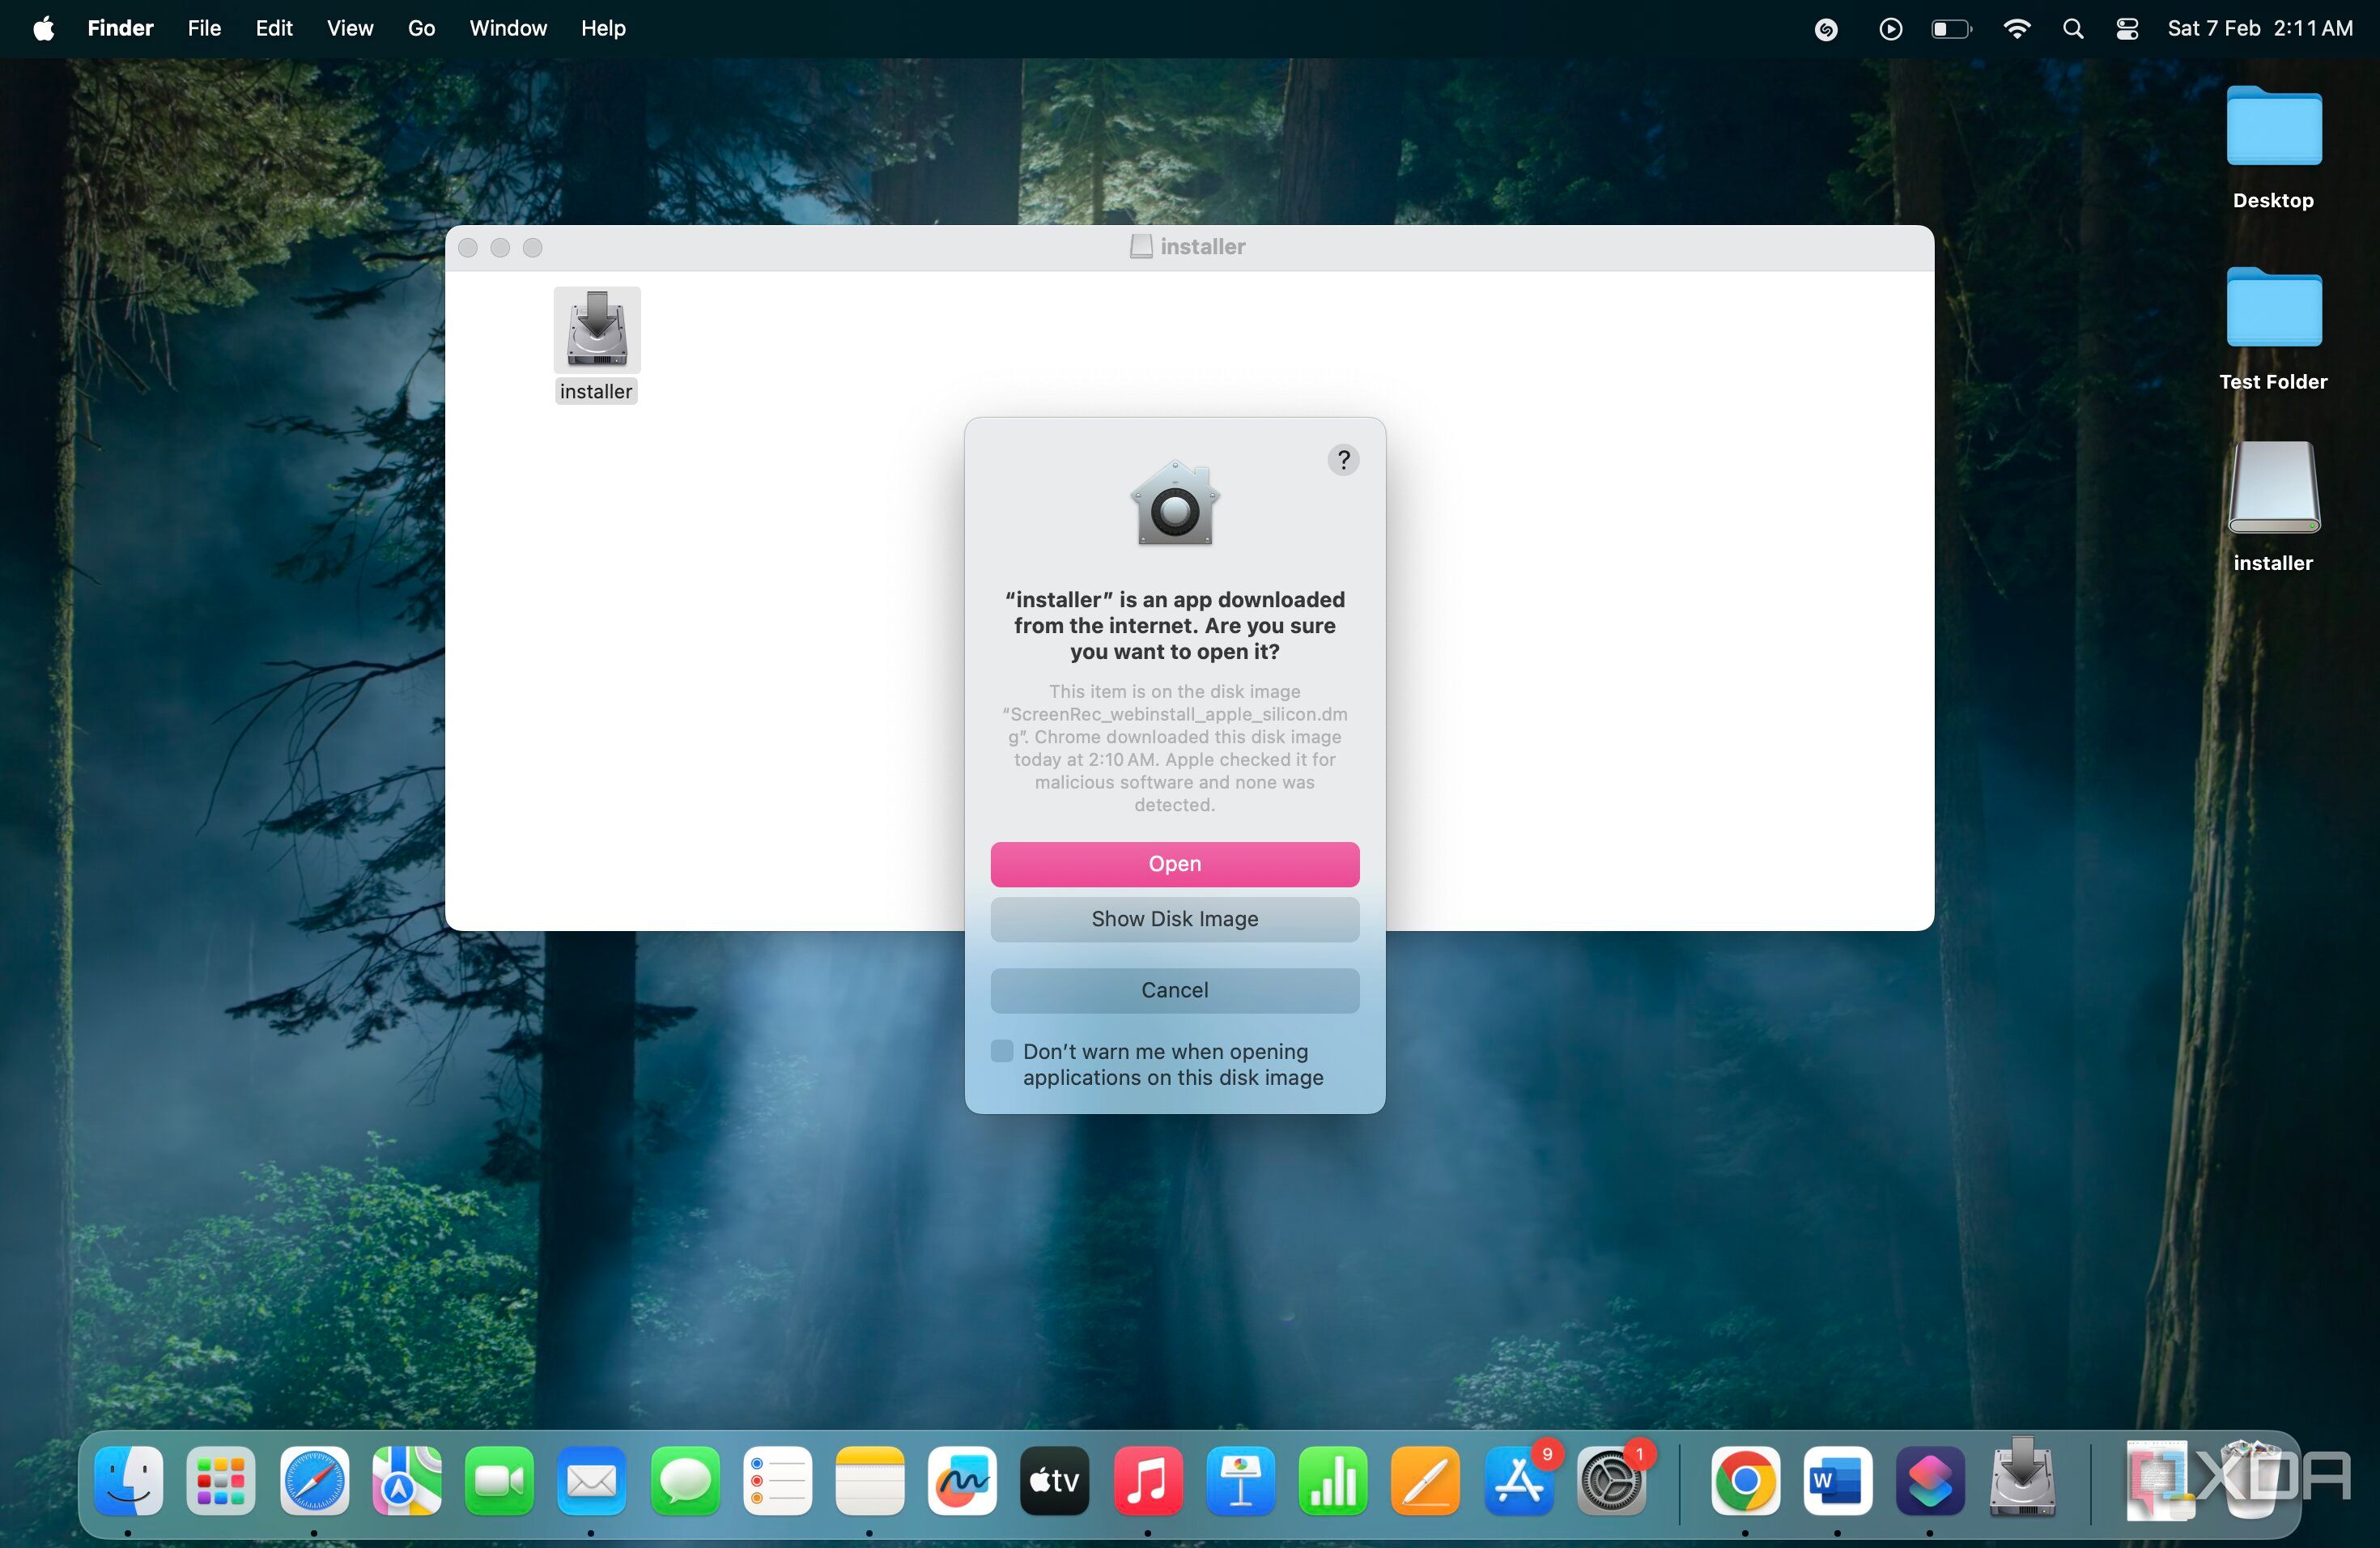The height and width of the screenshot is (1548, 2380).
Task: Open Notes from the Dock
Action: click(869, 1480)
